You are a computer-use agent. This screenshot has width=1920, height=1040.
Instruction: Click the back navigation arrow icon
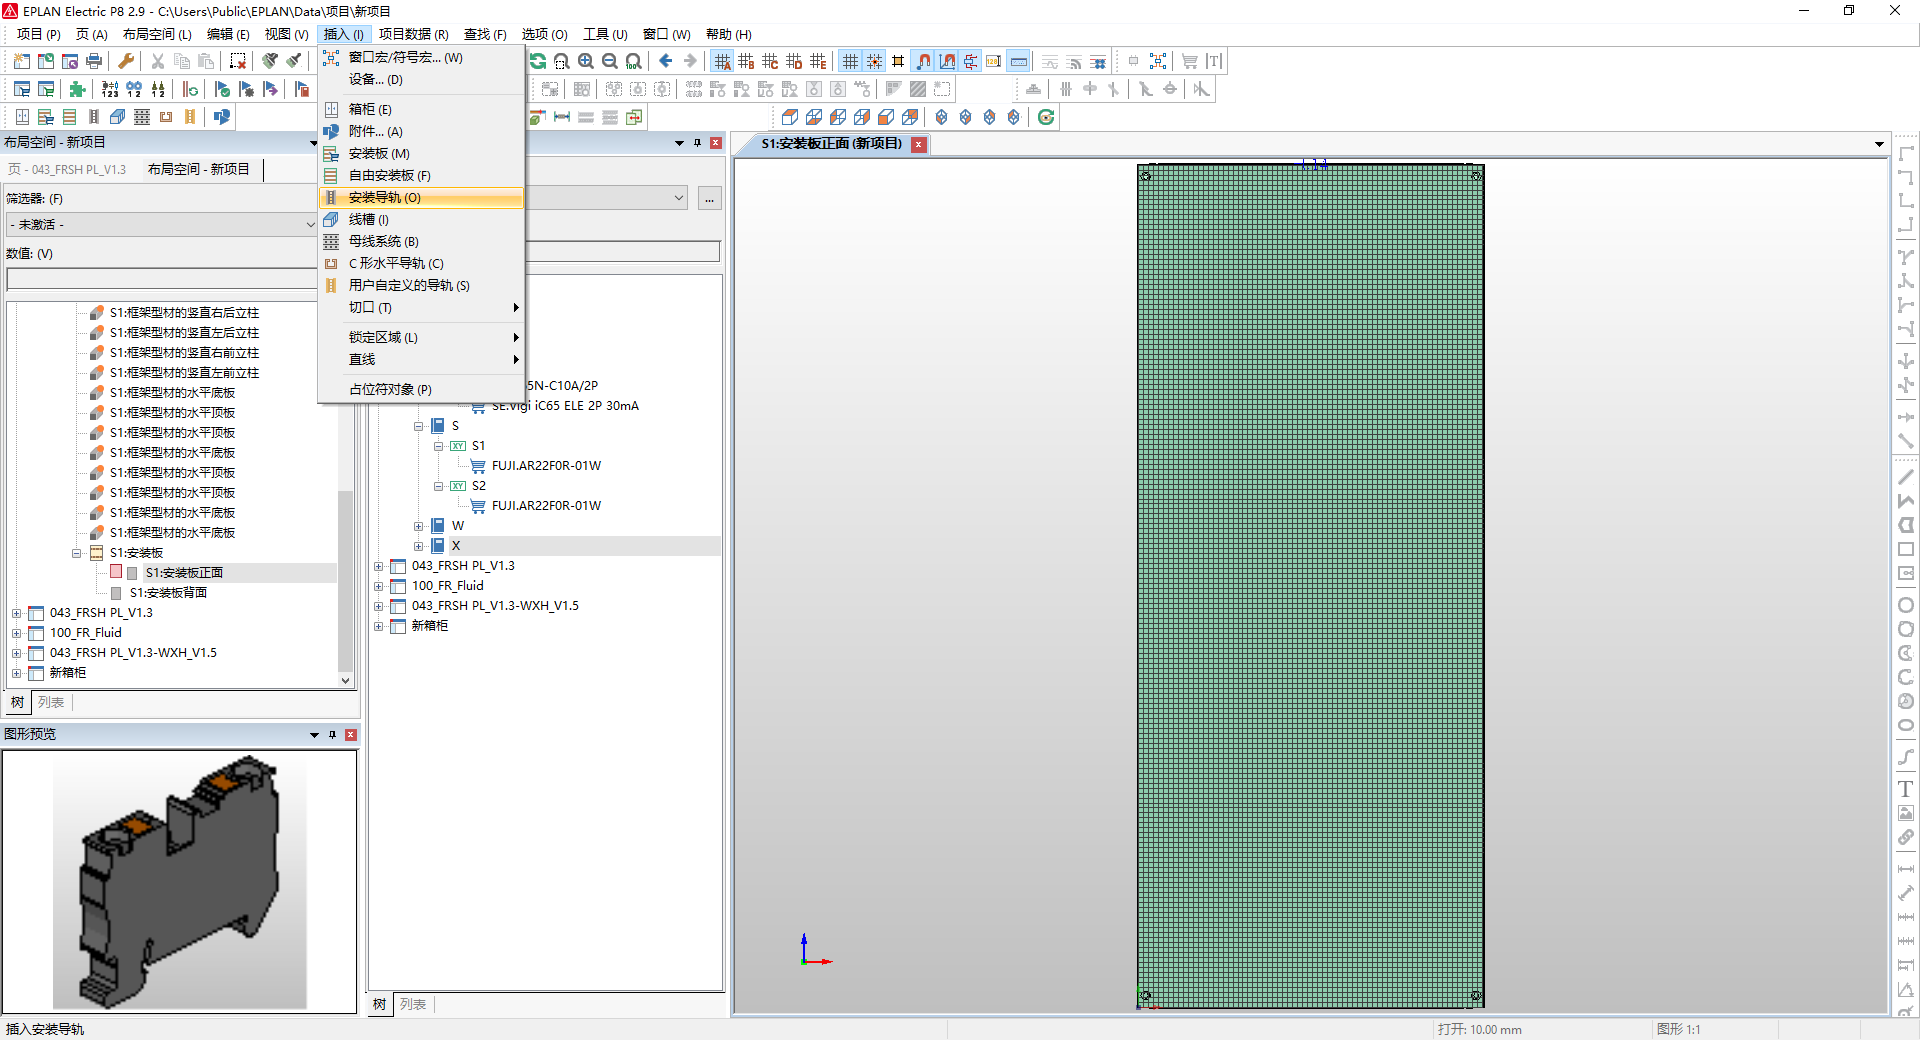pos(665,61)
